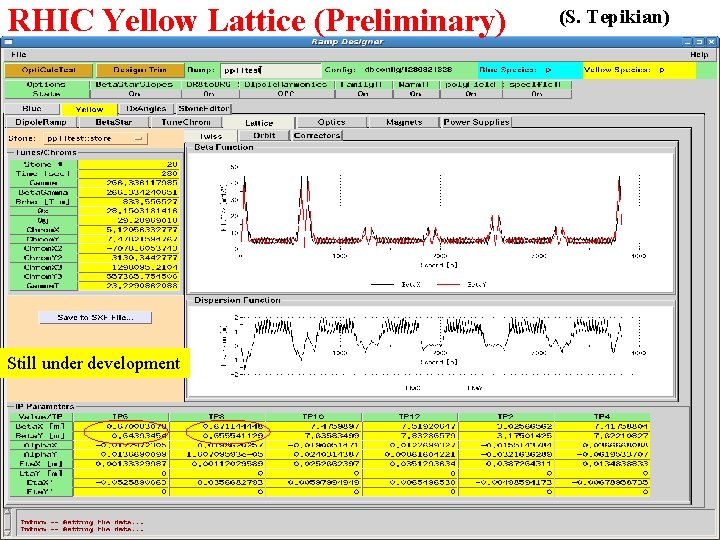Click the IP4 column header
The width and height of the screenshot is (720, 540).
click(x=602, y=417)
